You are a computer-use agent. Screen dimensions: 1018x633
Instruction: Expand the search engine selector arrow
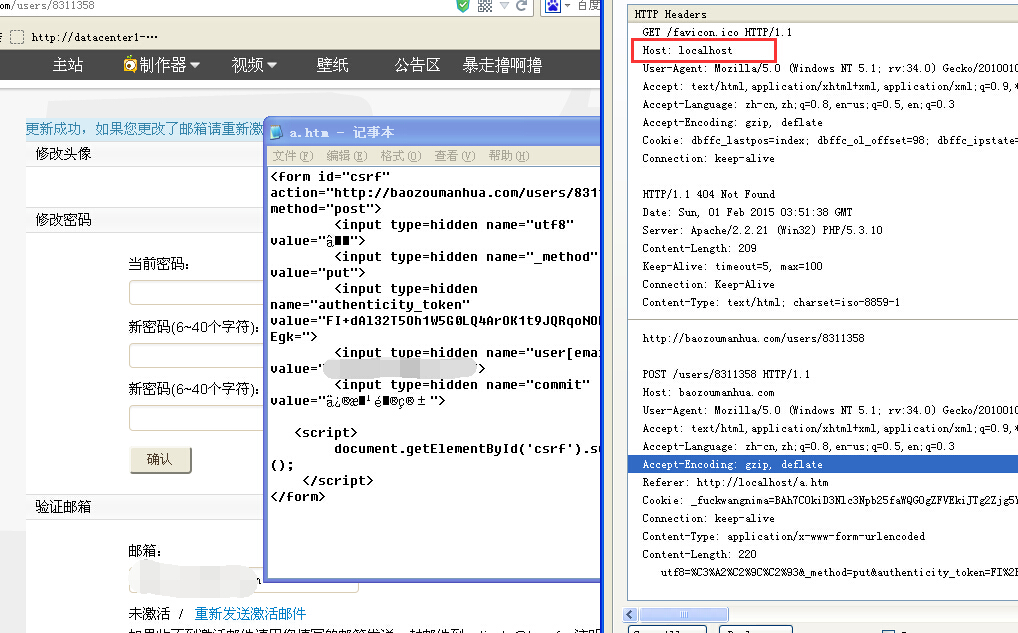tap(567, 6)
